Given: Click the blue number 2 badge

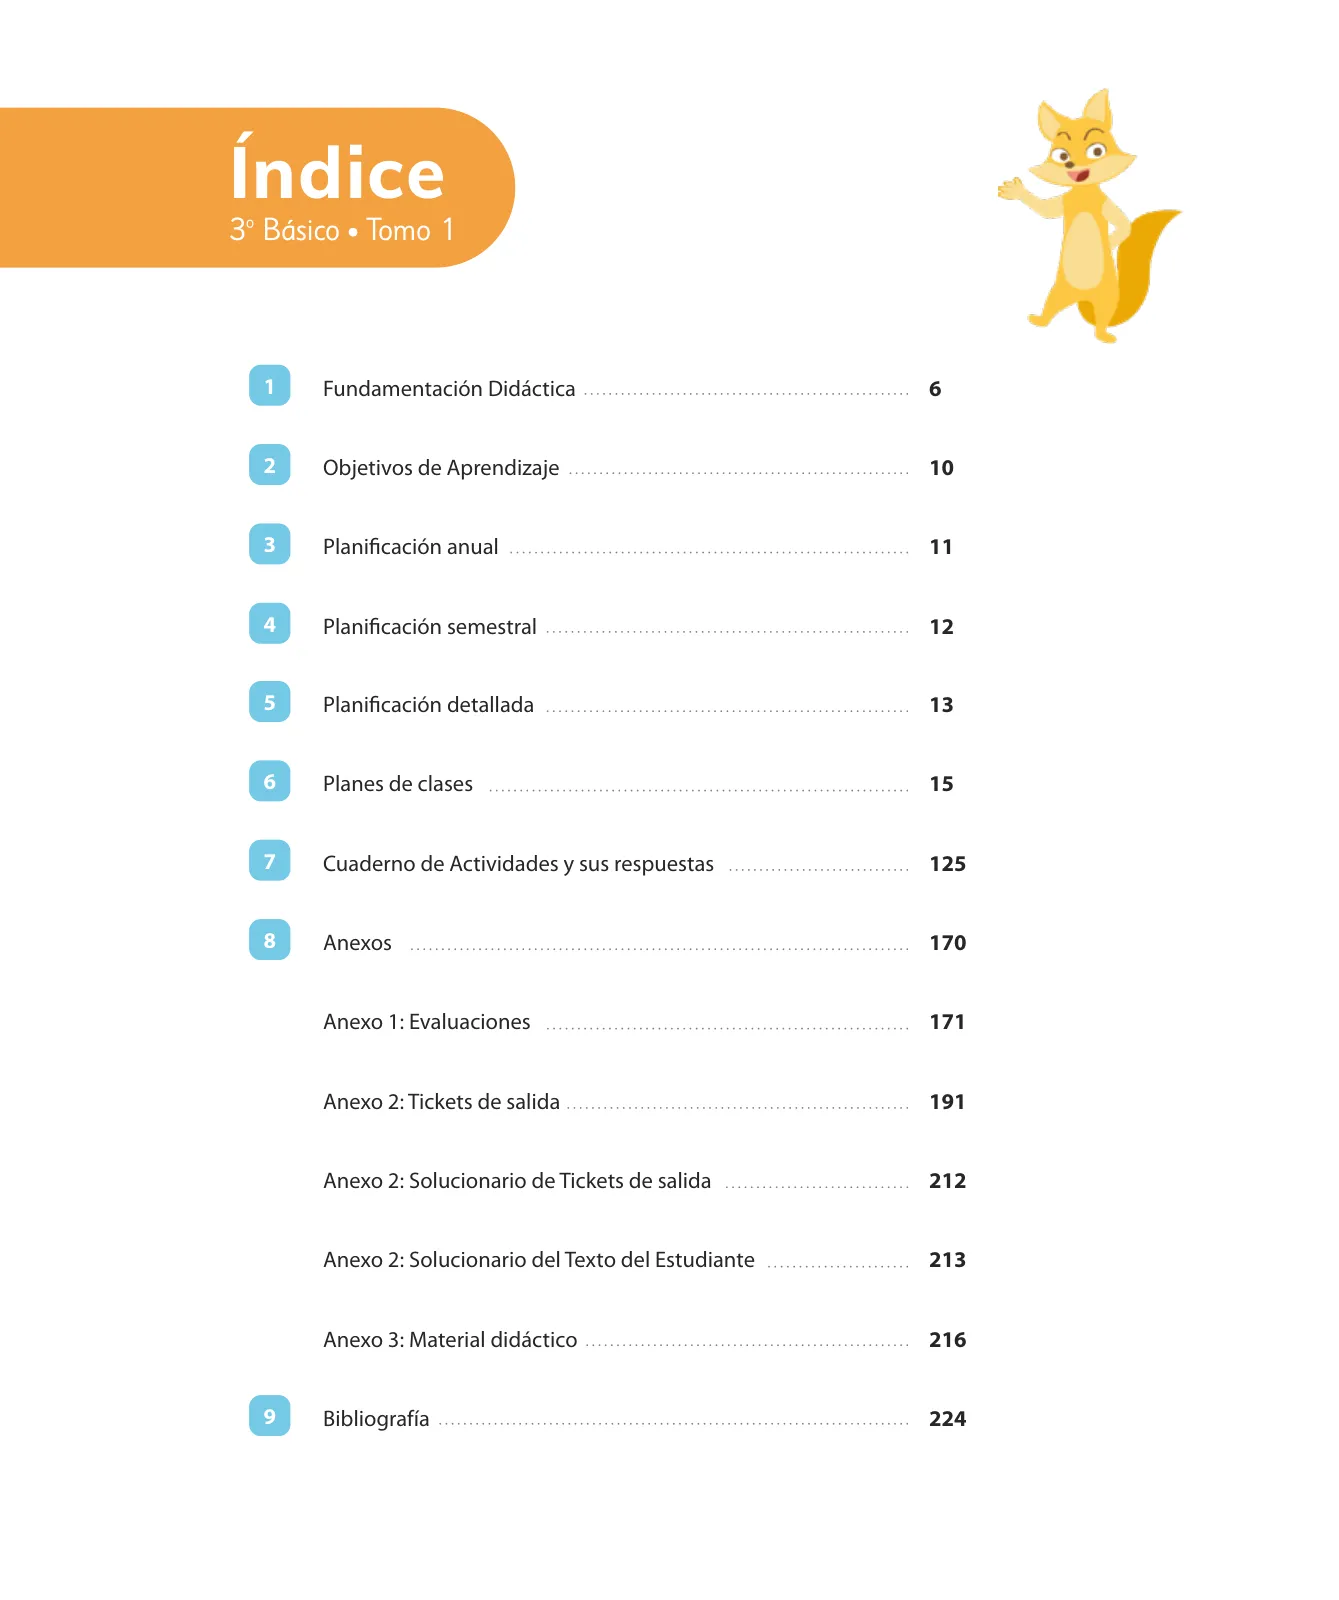Looking at the screenshot, I should [x=269, y=465].
